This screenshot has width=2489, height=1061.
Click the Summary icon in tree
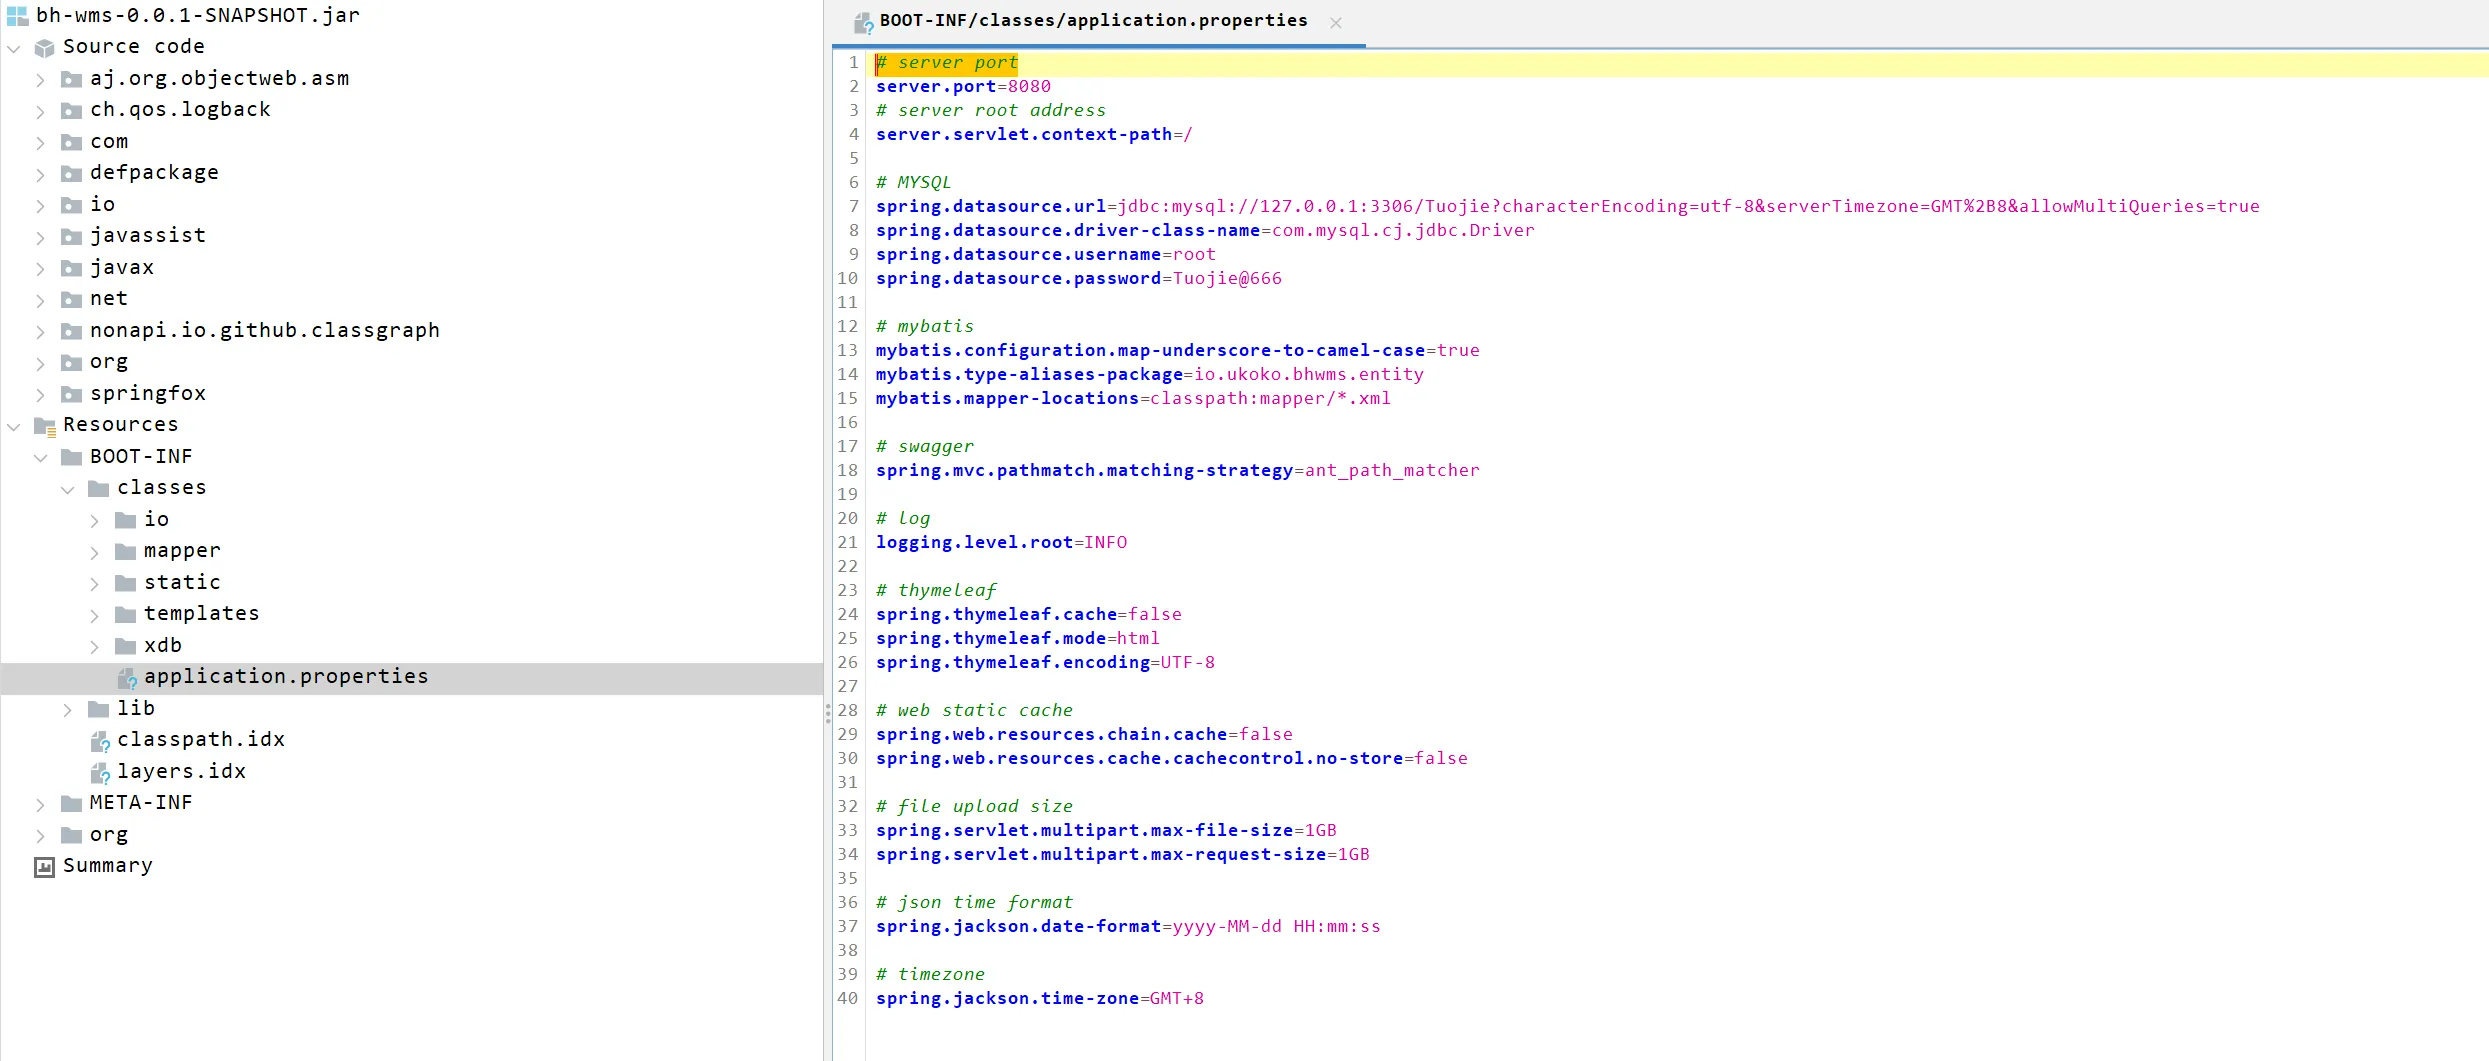pyautogui.click(x=44, y=867)
